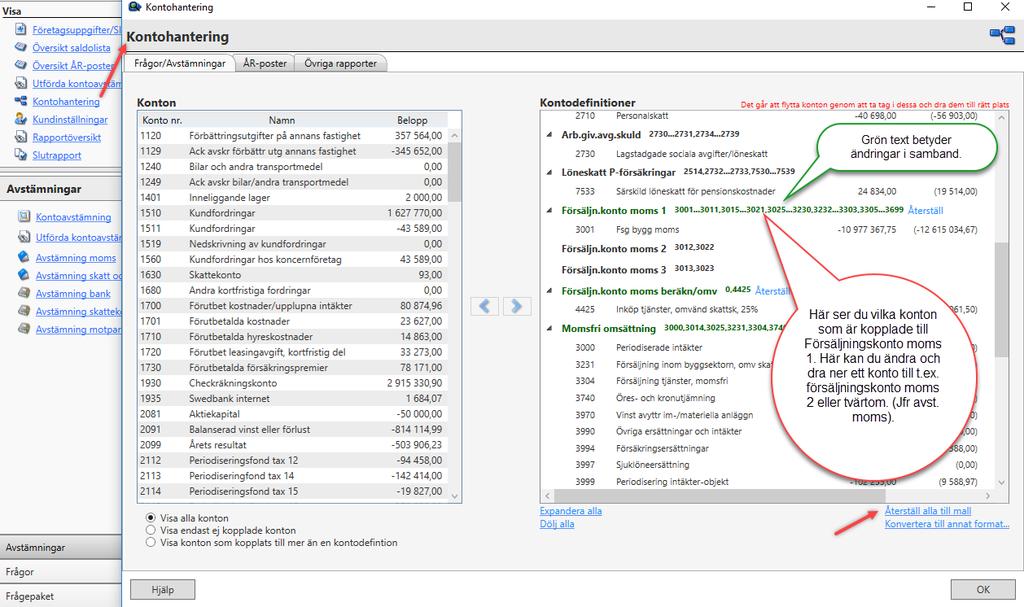
Task: Select account row 1510 Kundfordringar
Action: tap(293, 213)
